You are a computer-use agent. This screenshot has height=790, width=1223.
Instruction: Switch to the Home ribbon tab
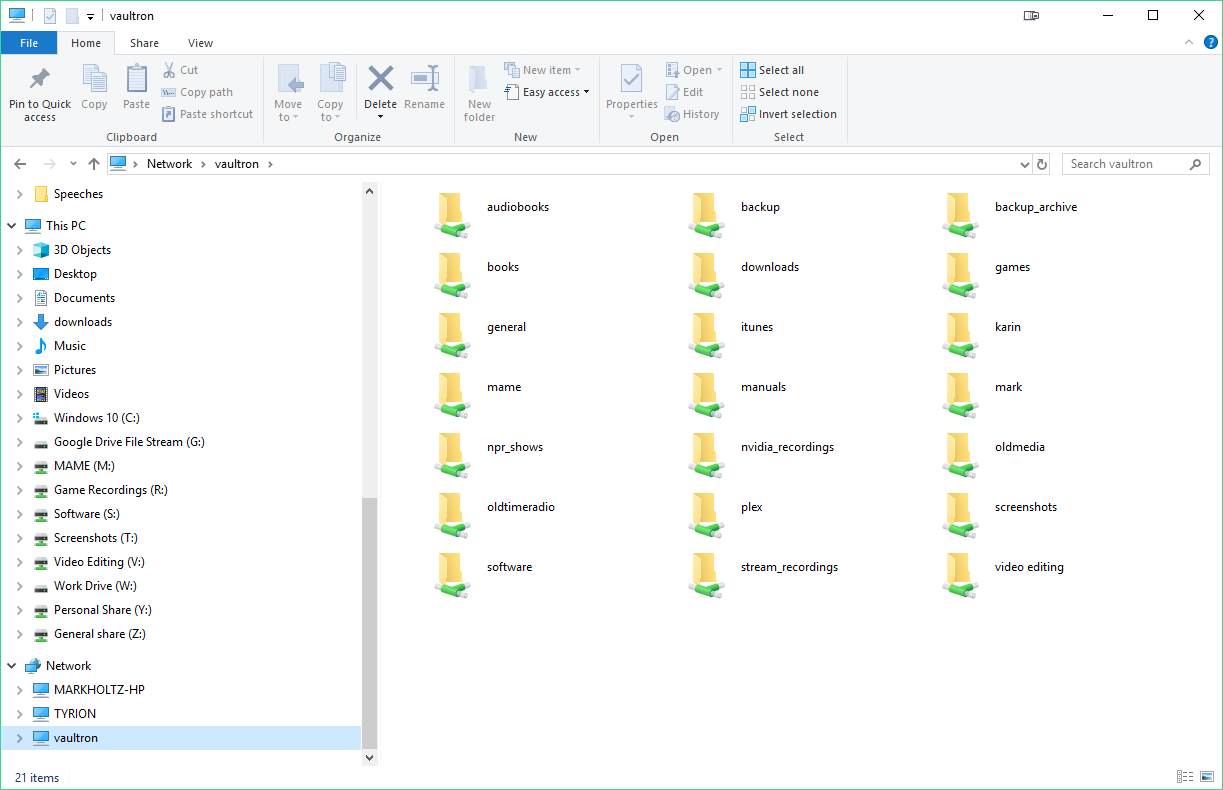coord(86,43)
